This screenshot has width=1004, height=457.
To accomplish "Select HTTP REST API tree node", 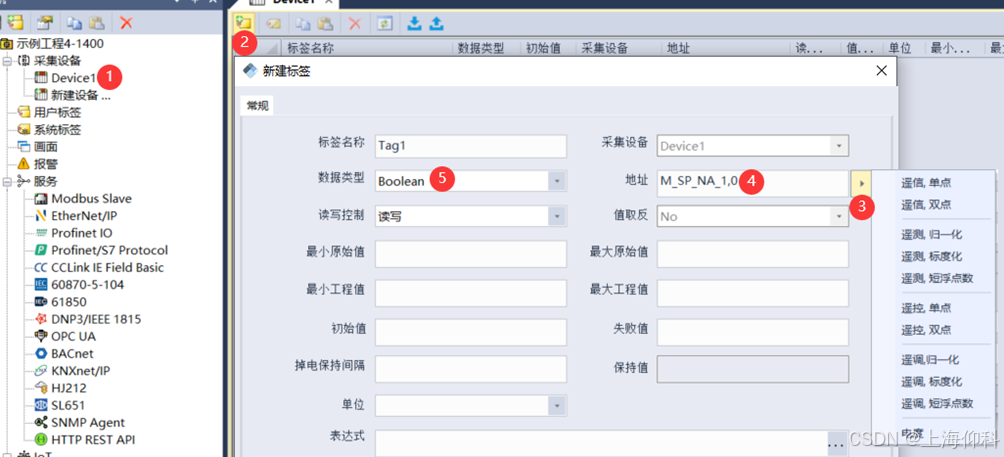I will (93, 440).
